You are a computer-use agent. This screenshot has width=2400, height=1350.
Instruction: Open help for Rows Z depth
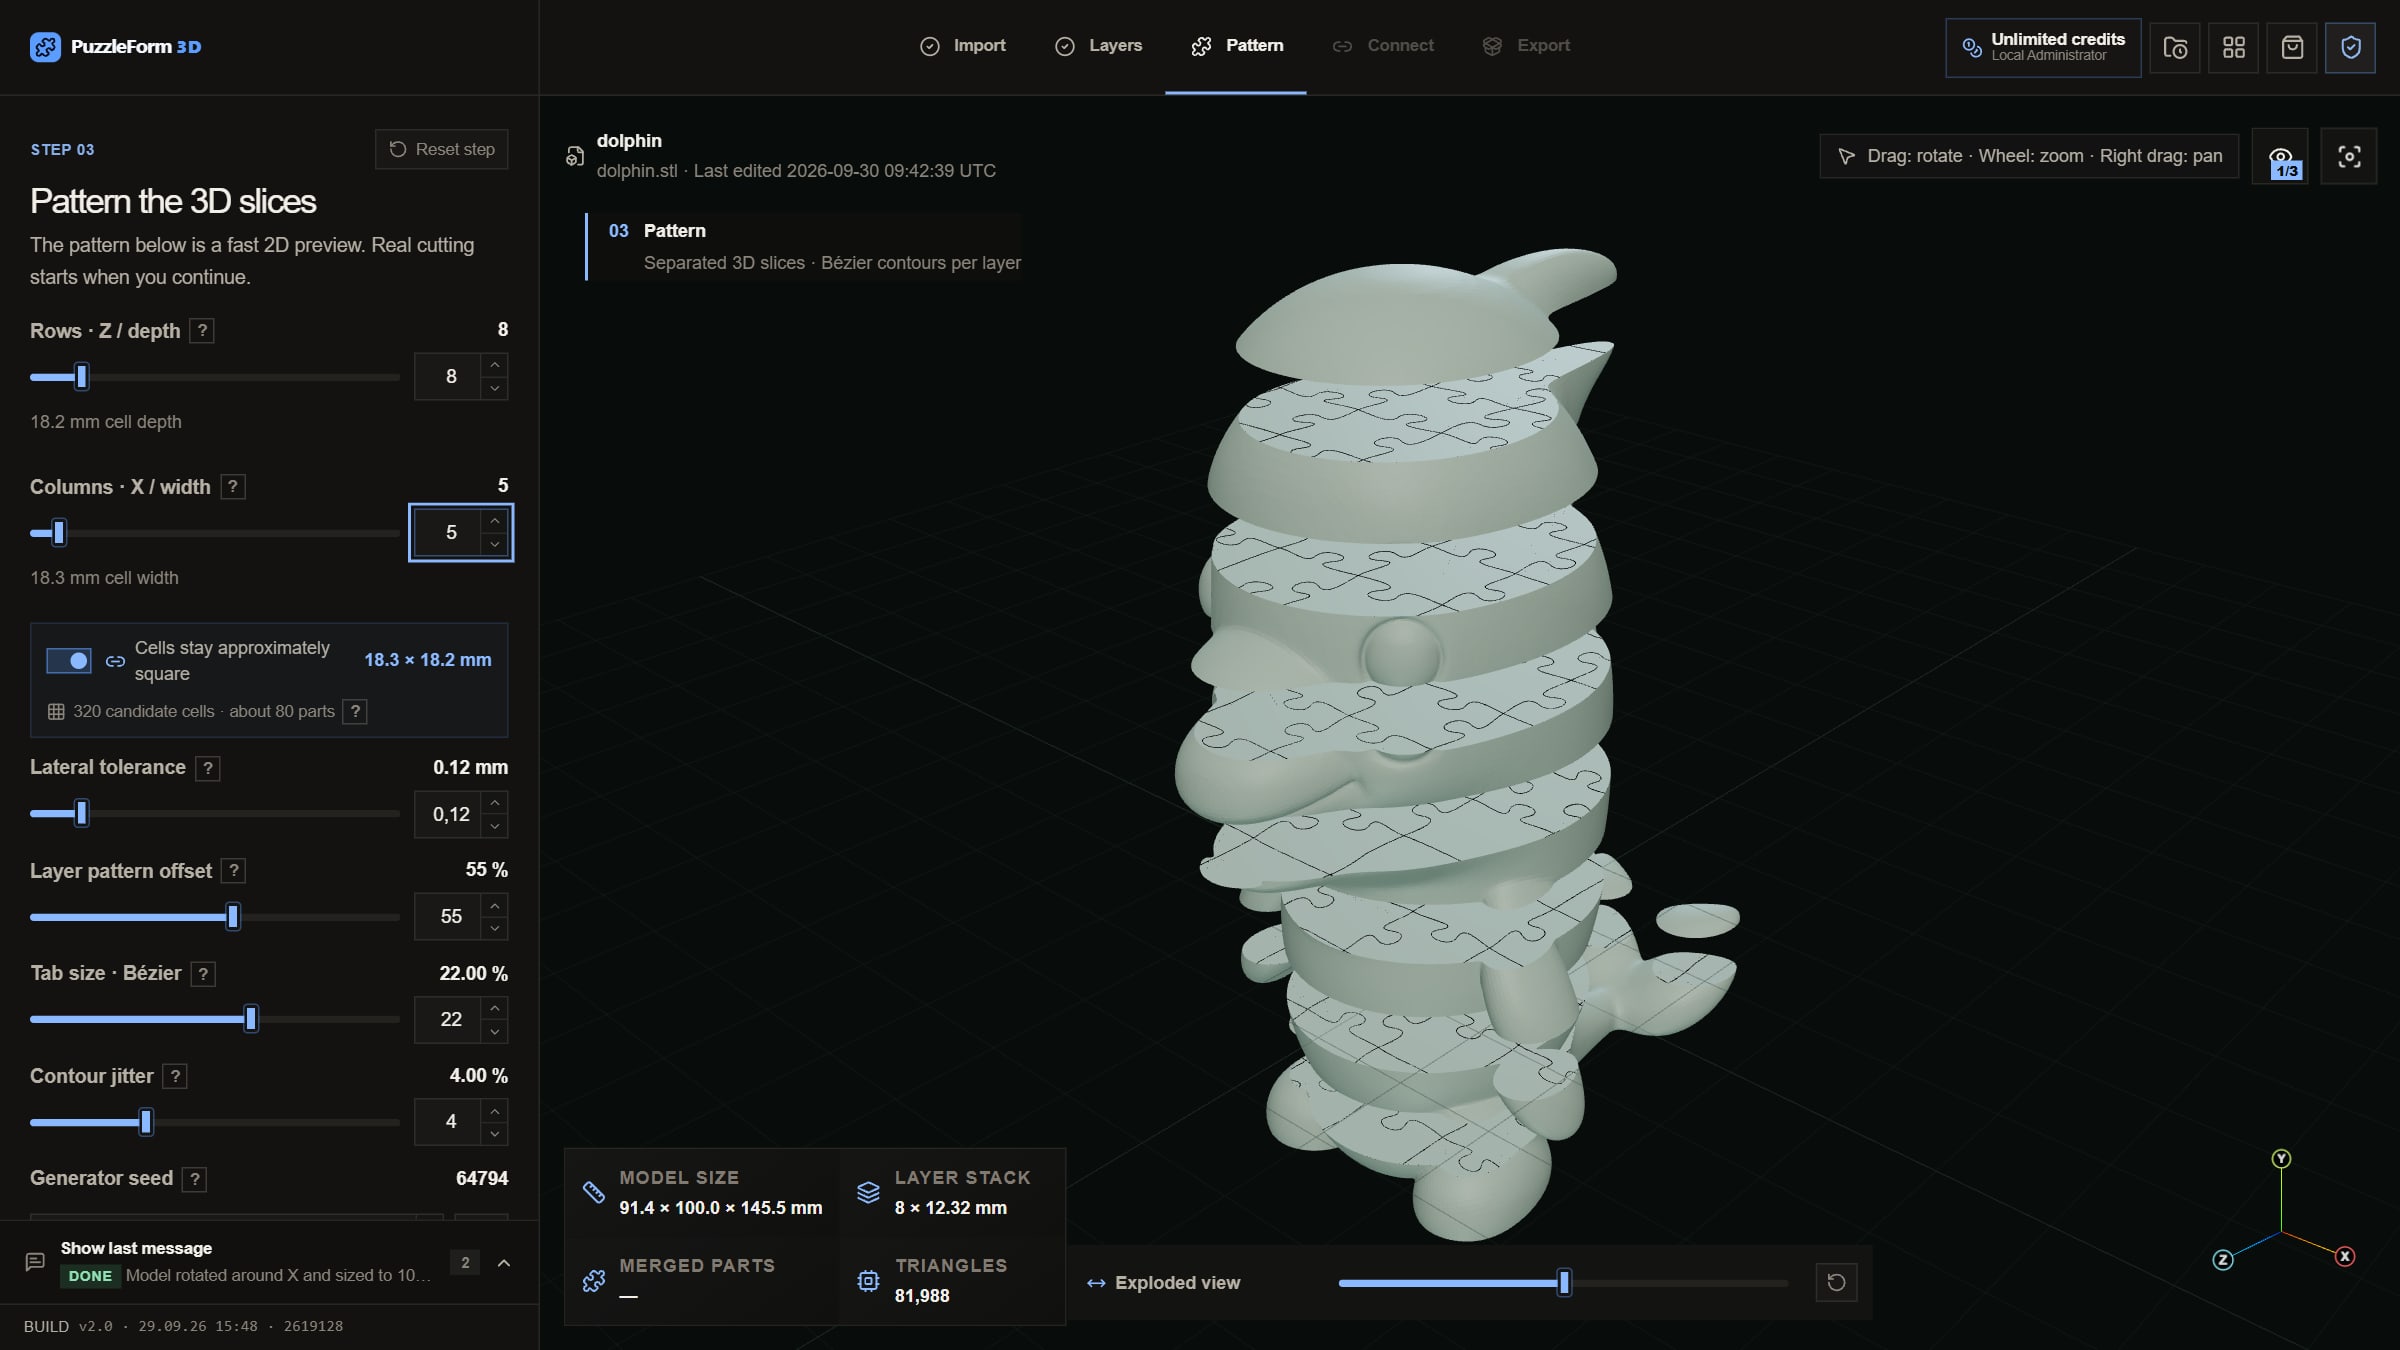(x=202, y=331)
